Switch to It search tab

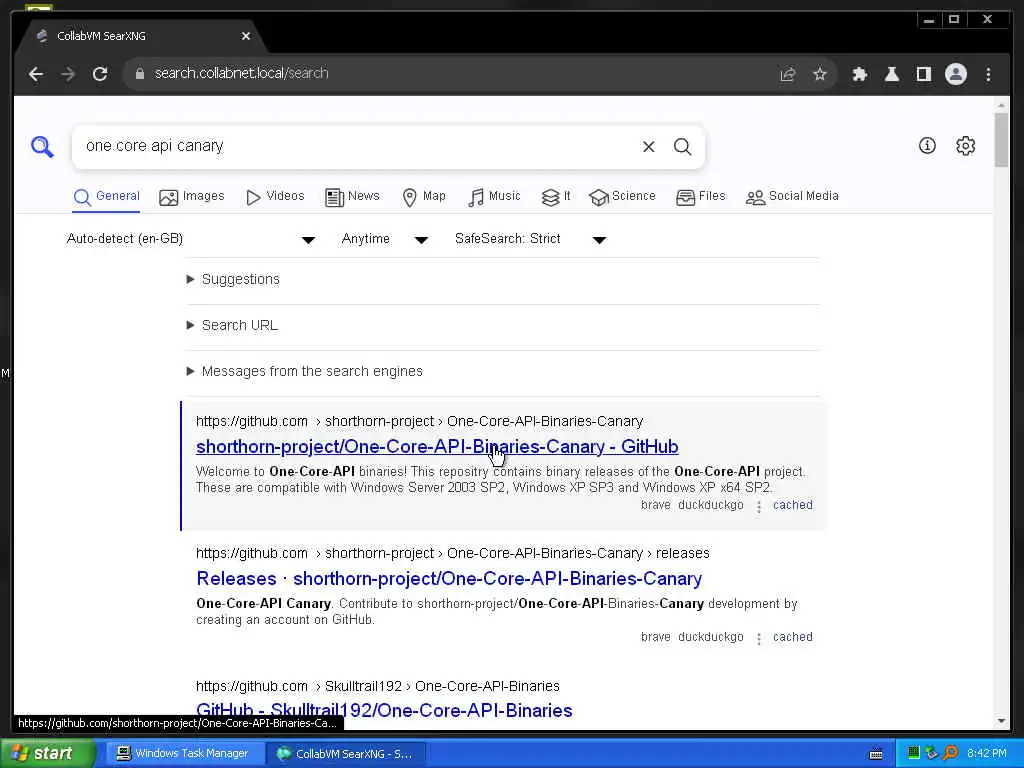tap(556, 197)
